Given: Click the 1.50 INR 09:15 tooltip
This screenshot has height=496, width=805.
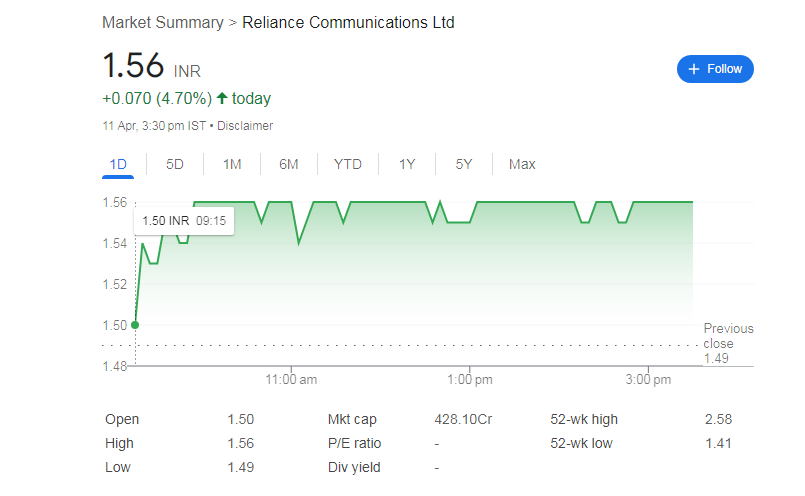Looking at the screenshot, I should (184, 221).
